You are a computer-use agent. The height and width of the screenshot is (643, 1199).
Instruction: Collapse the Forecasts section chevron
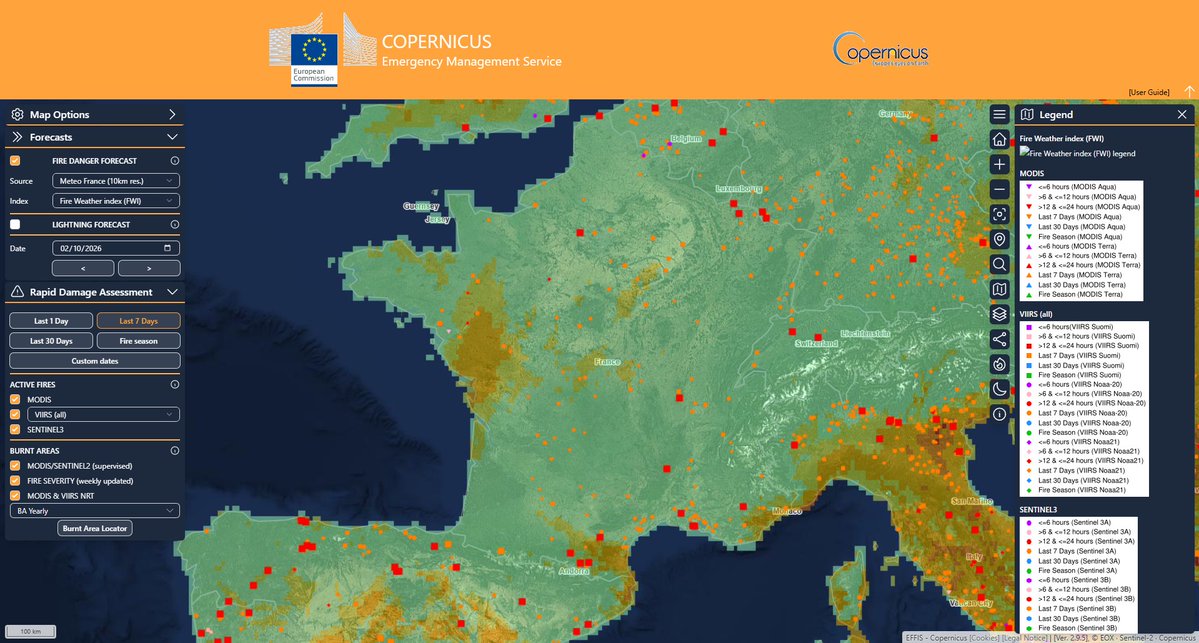coord(172,137)
